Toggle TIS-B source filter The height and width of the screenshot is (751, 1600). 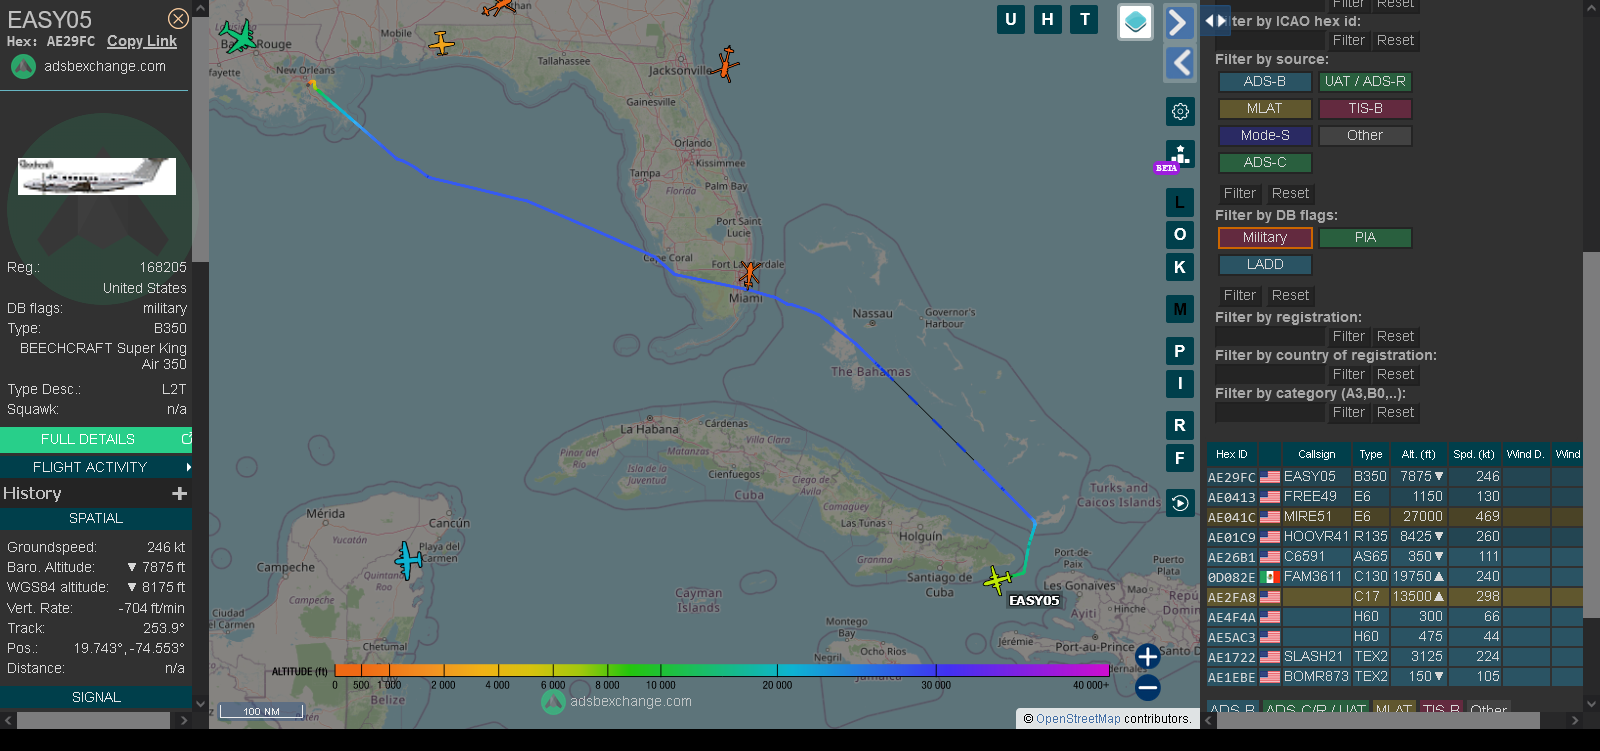click(x=1365, y=109)
